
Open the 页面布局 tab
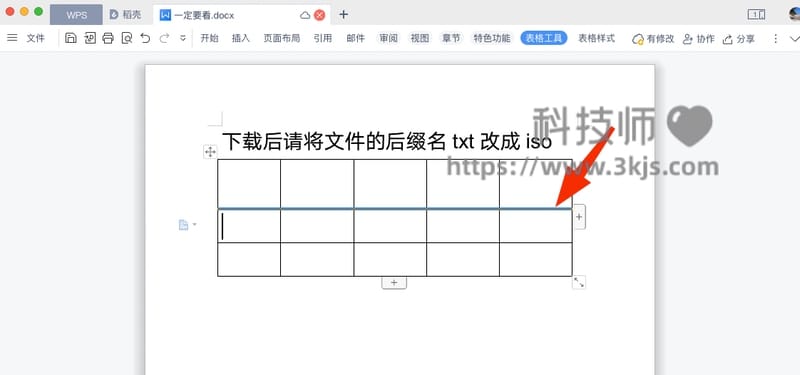[282, 38]
